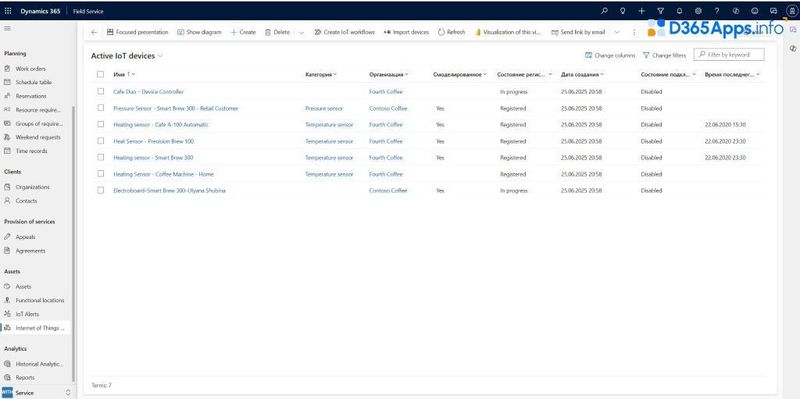Open the Категория column header menu
800x399 pixels.
[321, 74]
